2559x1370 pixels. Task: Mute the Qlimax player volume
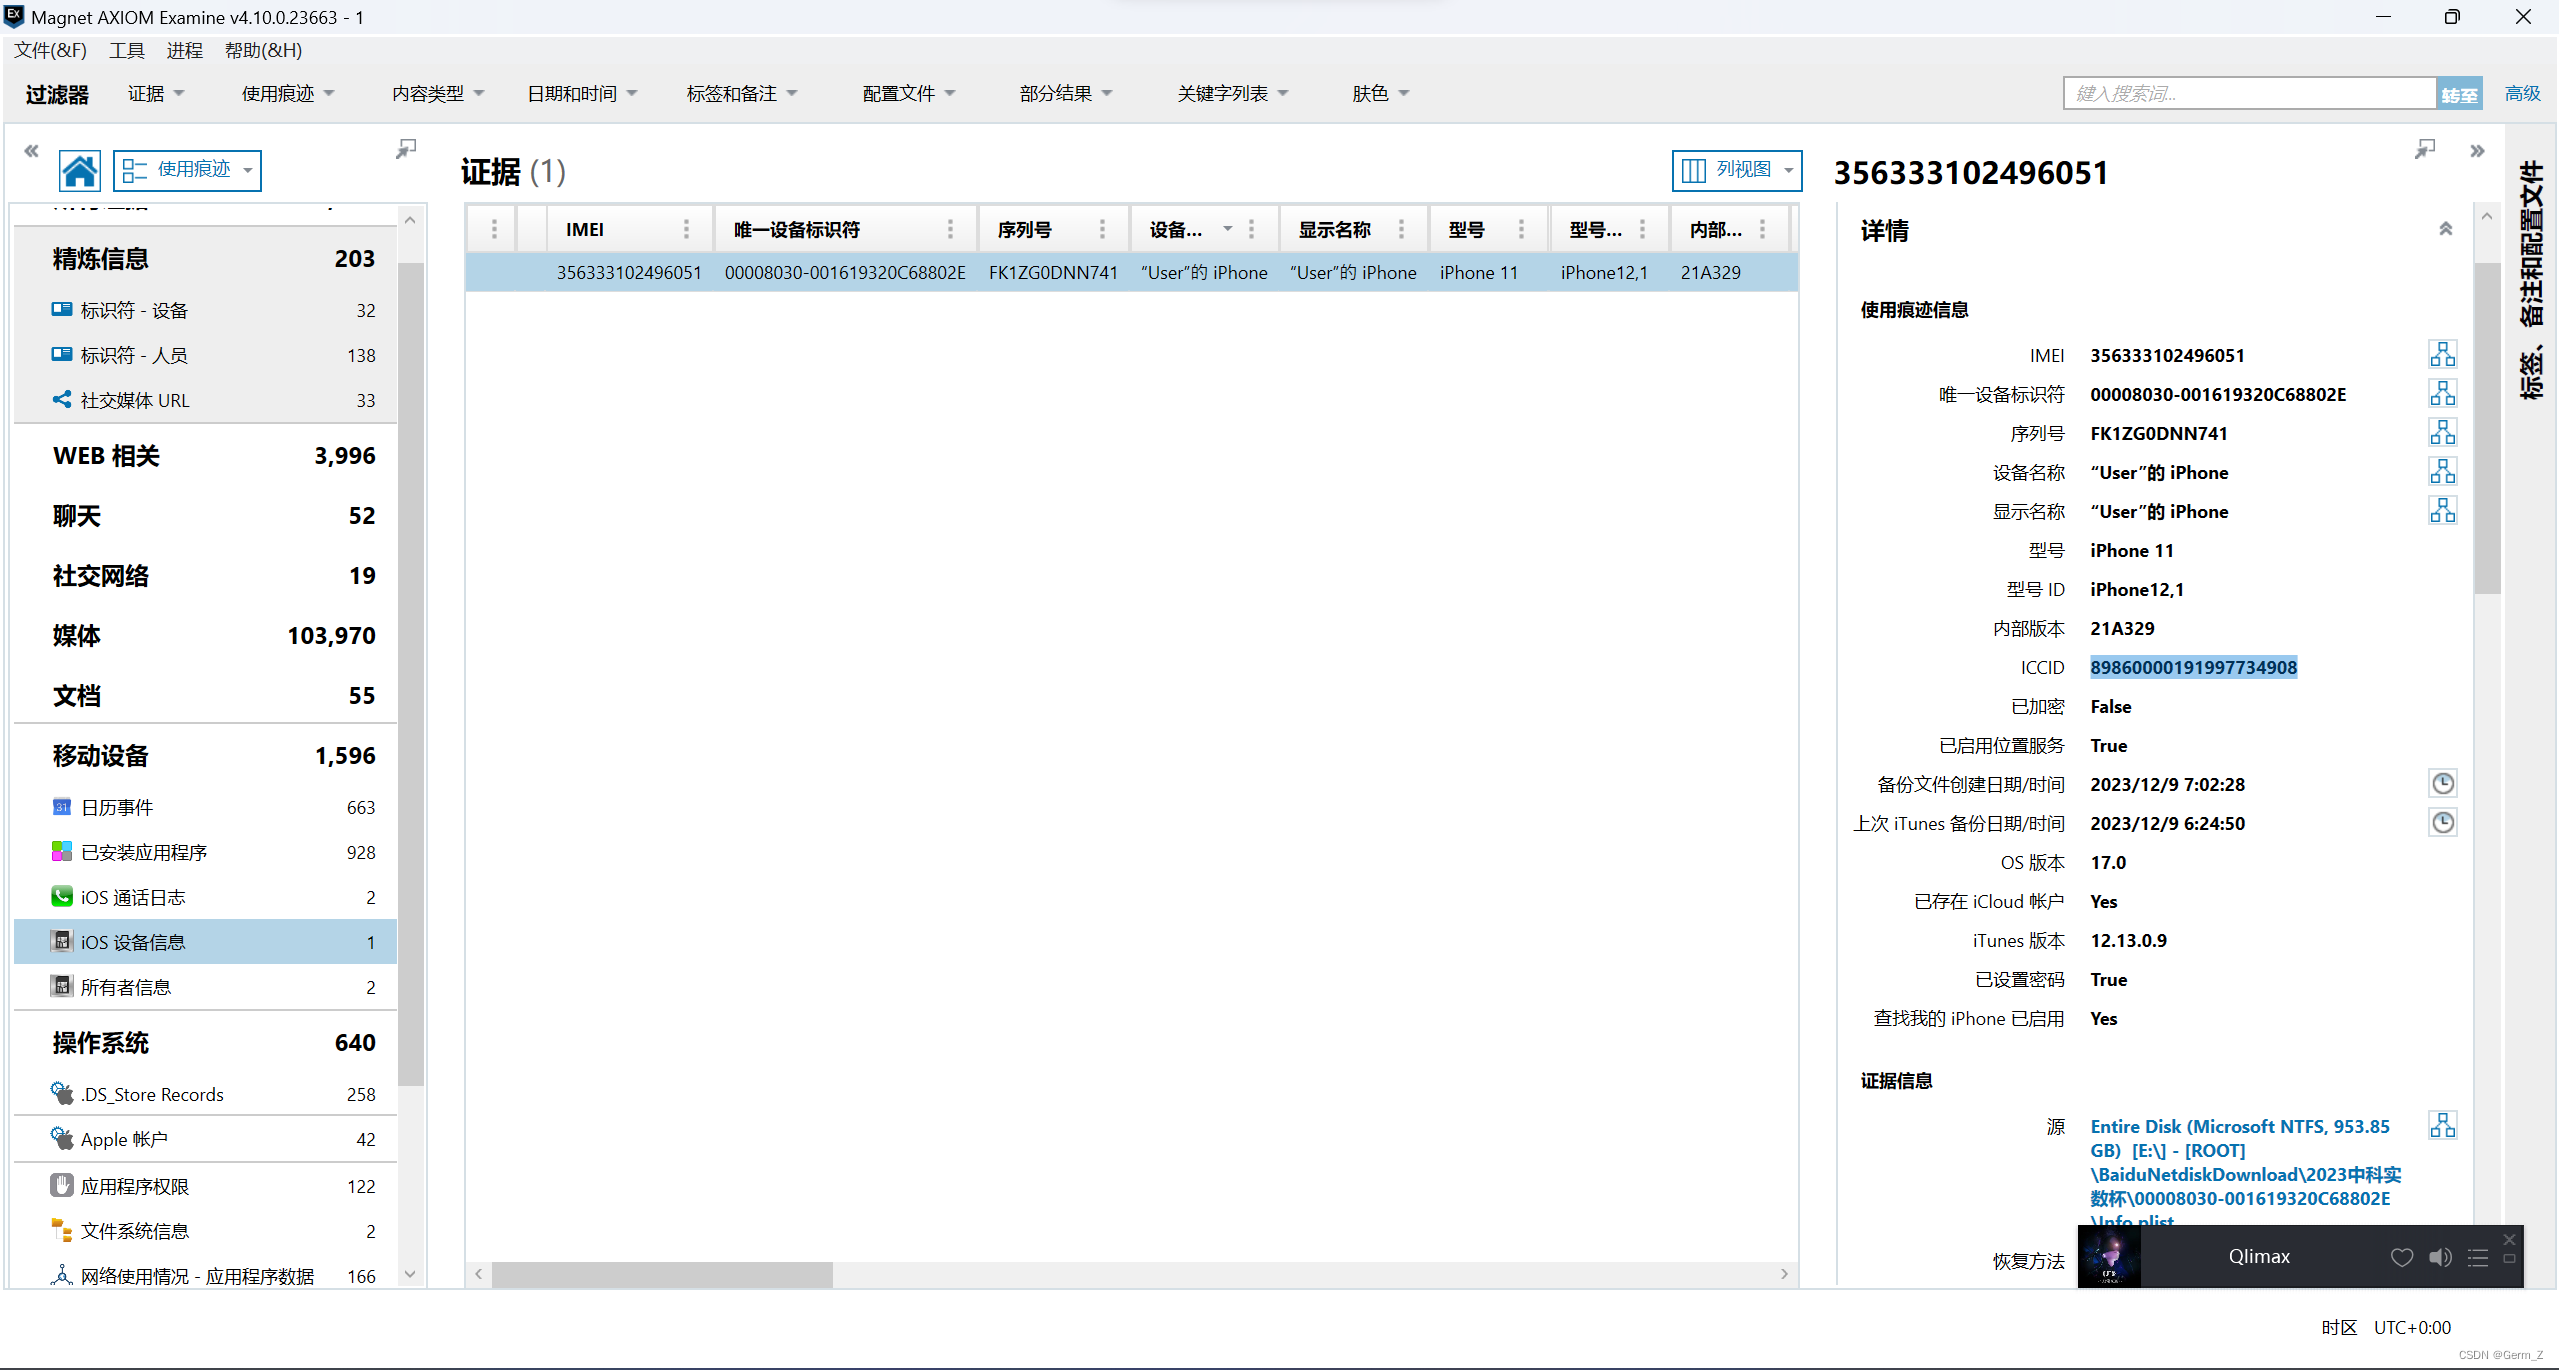click(x=2440, y=1257)
